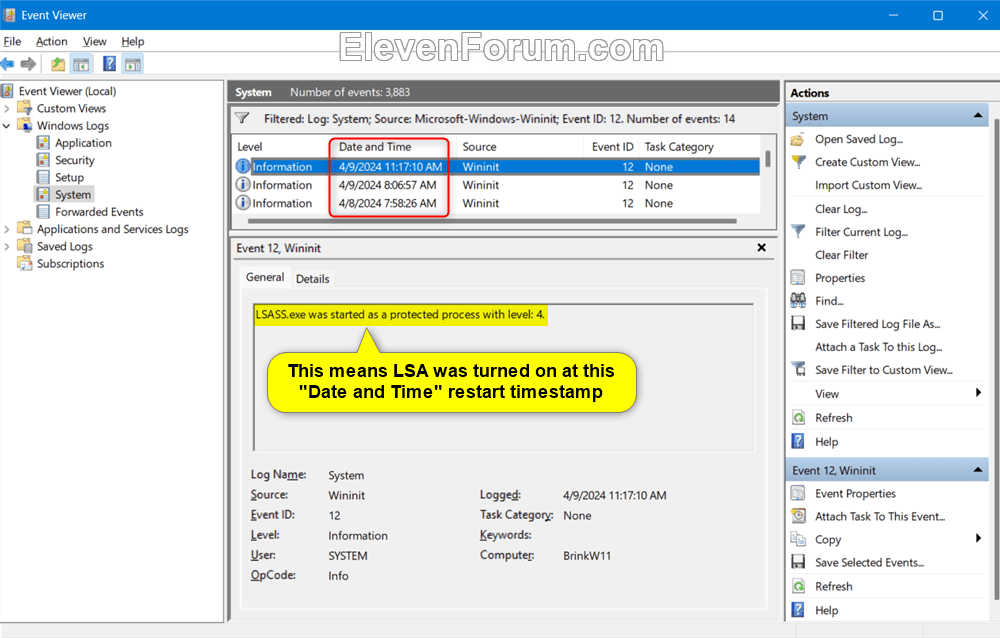Open the File menu
This screenshot has width=1000, height=638.
(x=12, y=41)
